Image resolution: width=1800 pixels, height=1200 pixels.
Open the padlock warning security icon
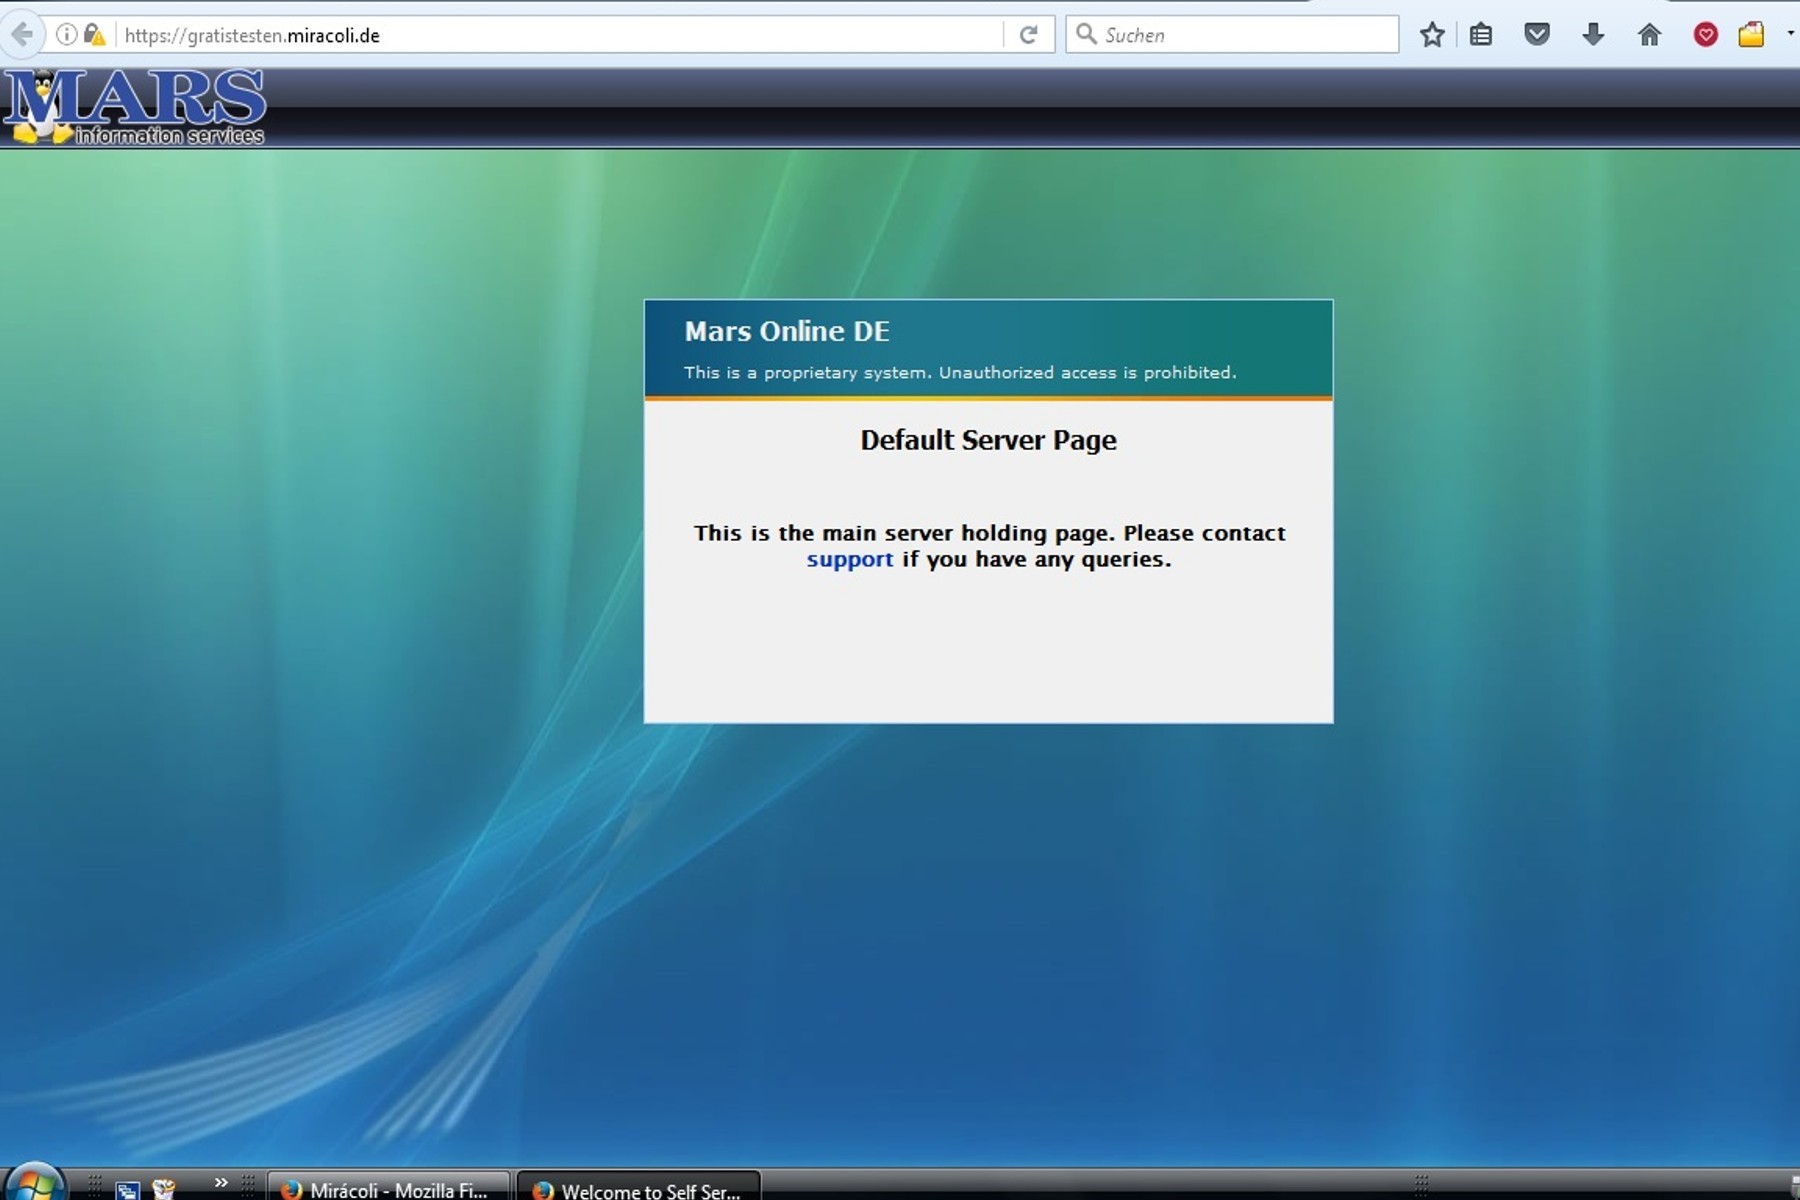pos(94,35)
